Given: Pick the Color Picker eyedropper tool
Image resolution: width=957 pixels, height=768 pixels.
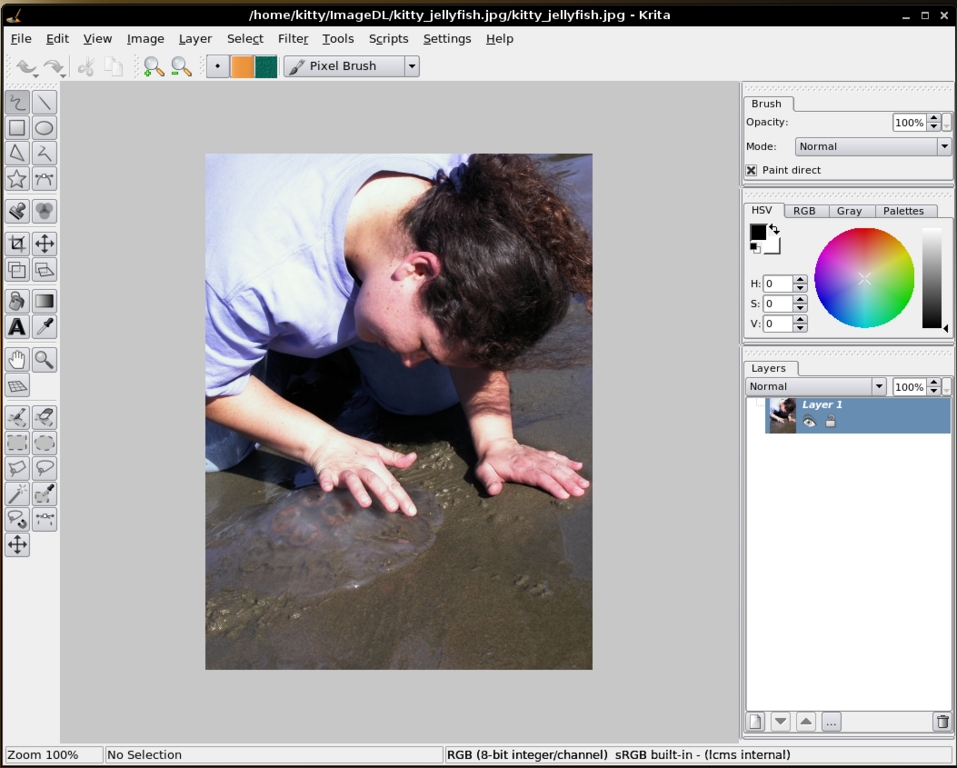Looking at the screenshot, I should 44,327.
